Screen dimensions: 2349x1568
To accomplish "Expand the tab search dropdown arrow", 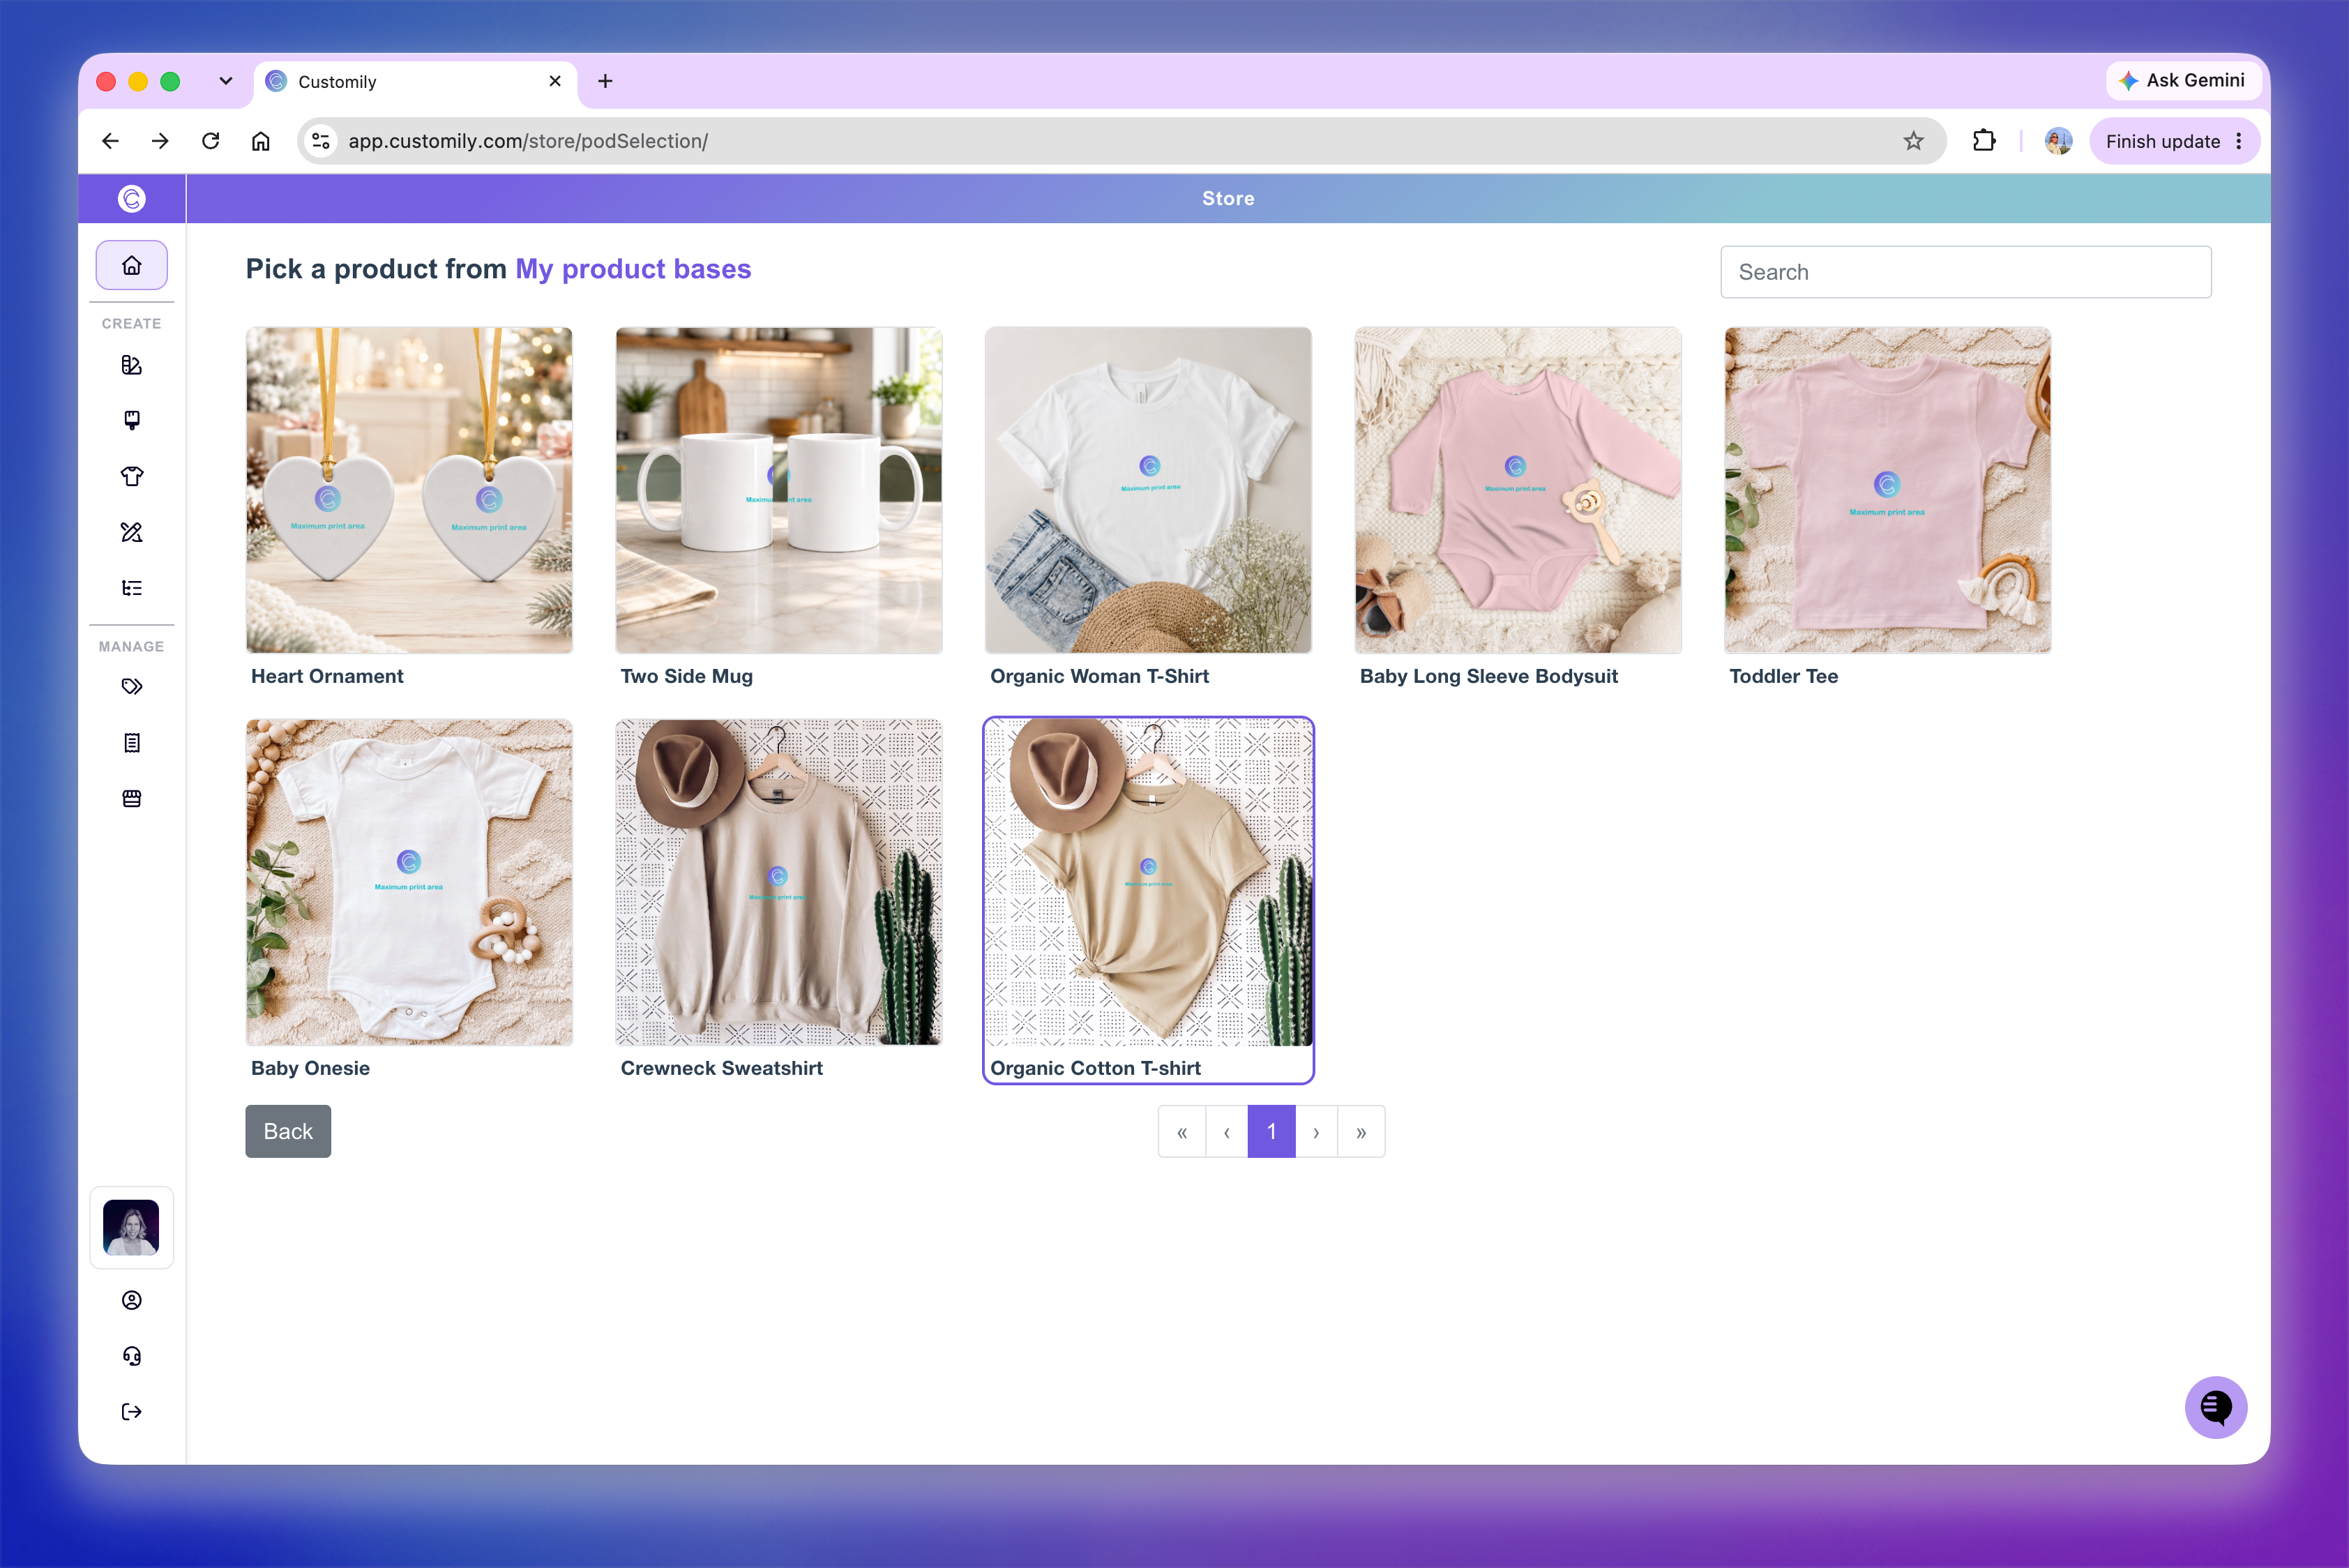I will [226, 81].
